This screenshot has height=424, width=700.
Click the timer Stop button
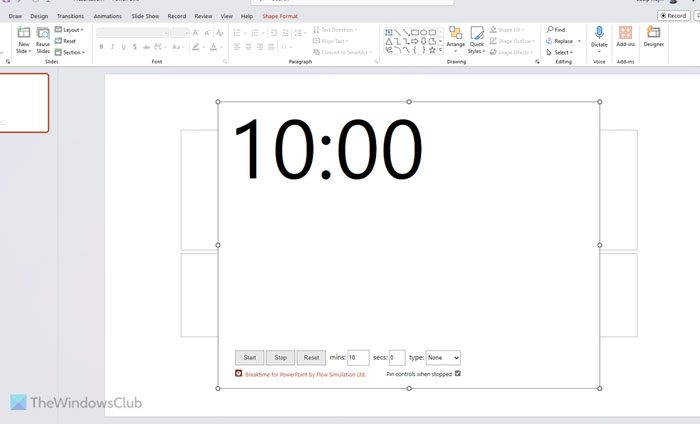tap(280, 357)
